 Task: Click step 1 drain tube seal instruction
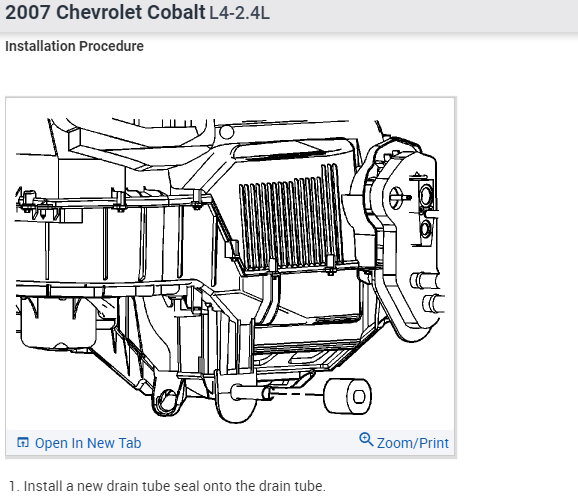click(168, 486)
